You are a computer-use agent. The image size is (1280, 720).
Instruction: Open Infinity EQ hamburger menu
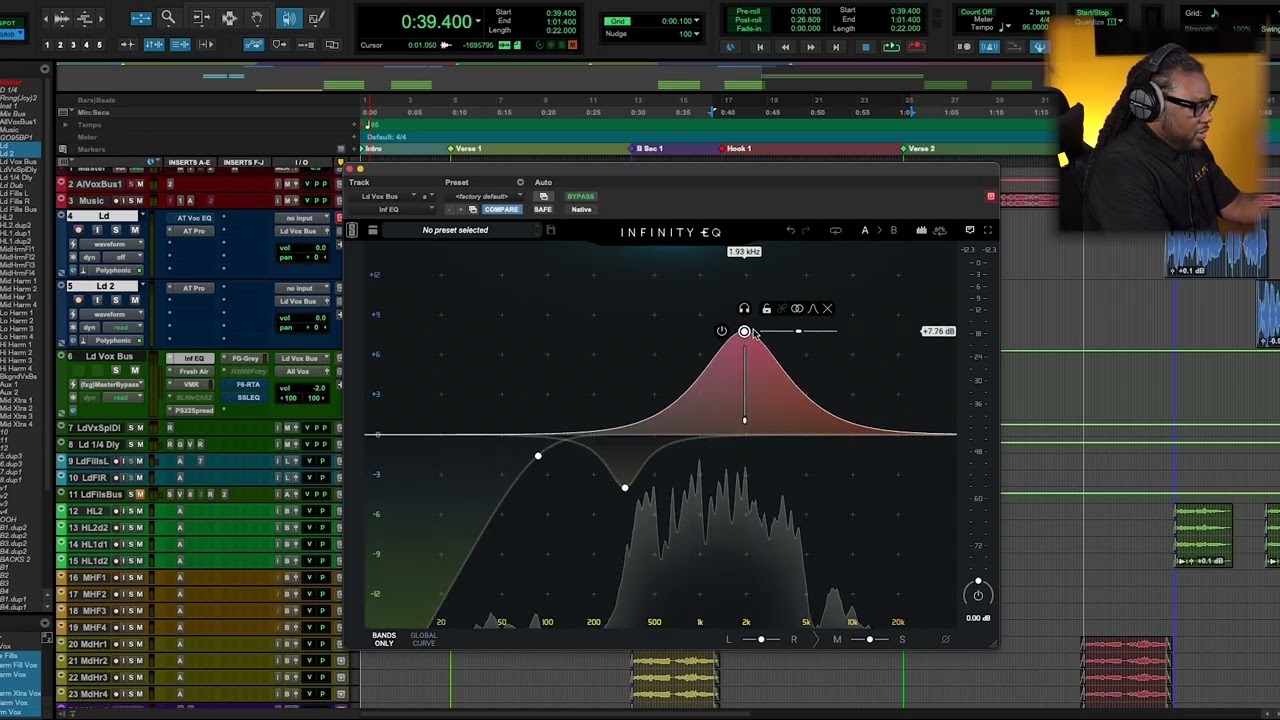(373, 231)
